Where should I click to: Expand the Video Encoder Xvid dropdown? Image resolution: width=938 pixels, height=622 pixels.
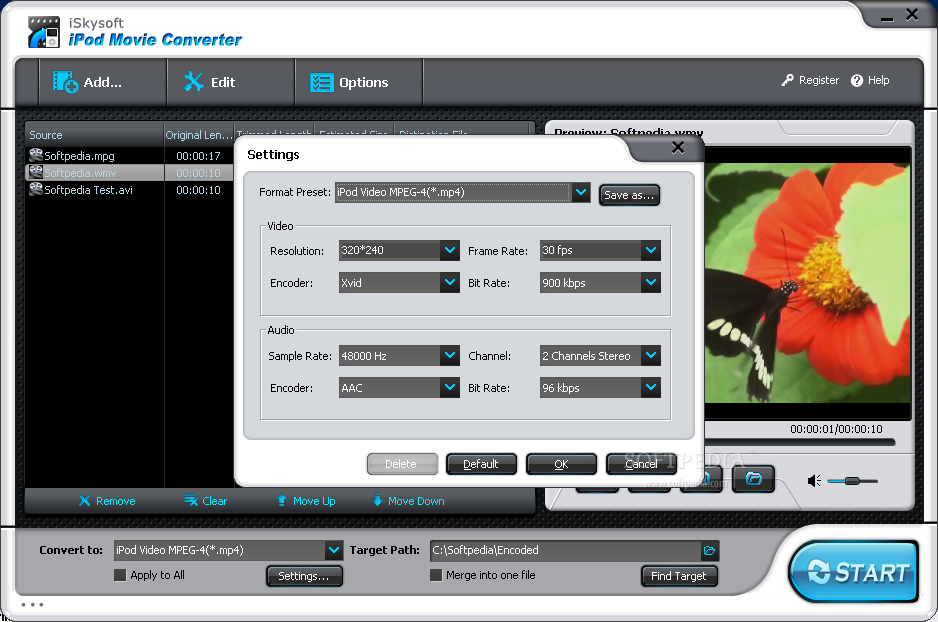point(450,282)
